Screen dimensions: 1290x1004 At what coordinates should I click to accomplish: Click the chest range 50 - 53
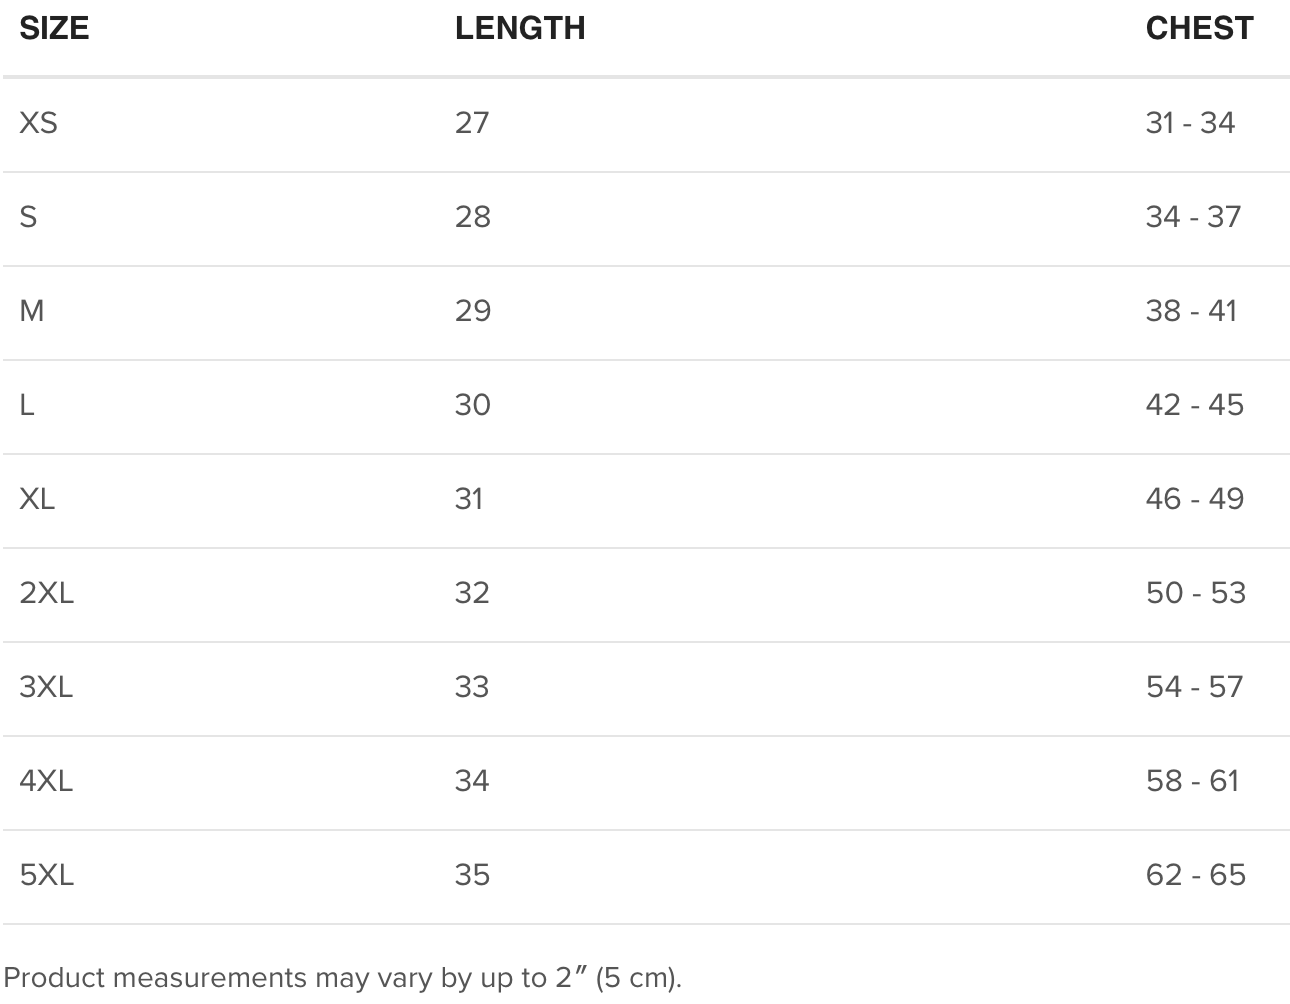click(1195, 593)
